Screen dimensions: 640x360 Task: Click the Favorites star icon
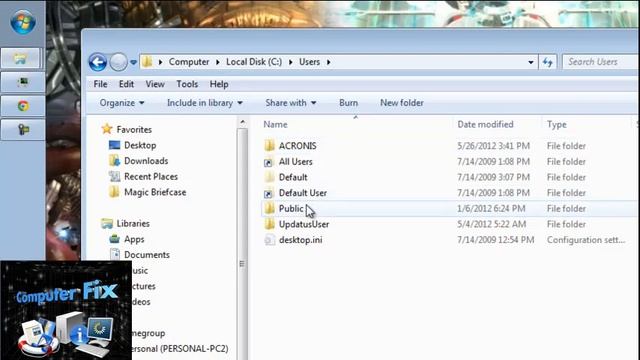click(x=107, y=129)
